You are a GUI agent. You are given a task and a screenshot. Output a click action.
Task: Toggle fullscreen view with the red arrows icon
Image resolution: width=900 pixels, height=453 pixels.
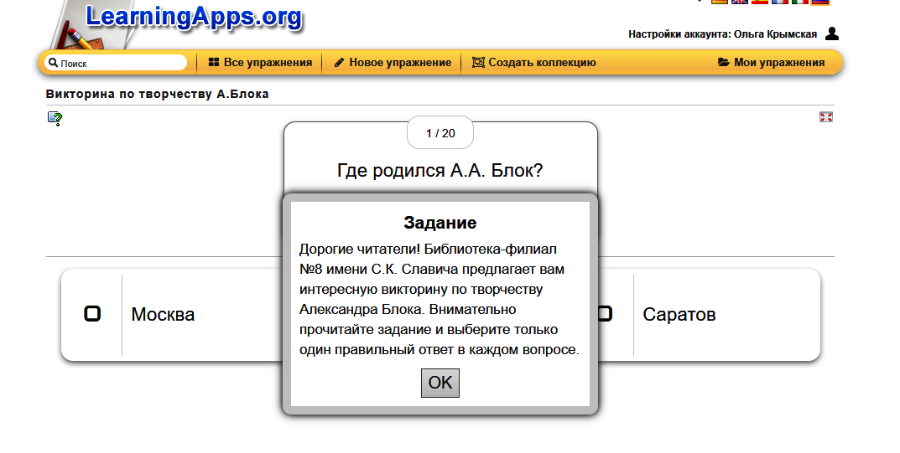(826, 117)
